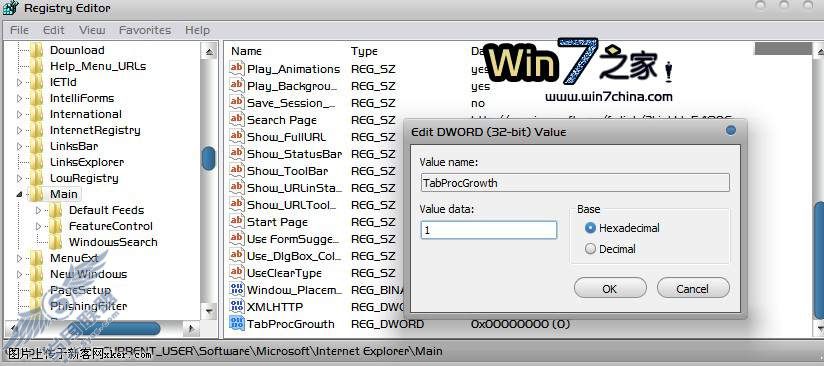This screenshot has height=366, width=824.
Task: Collapse the Main registry key
Action: coord(19,194)
